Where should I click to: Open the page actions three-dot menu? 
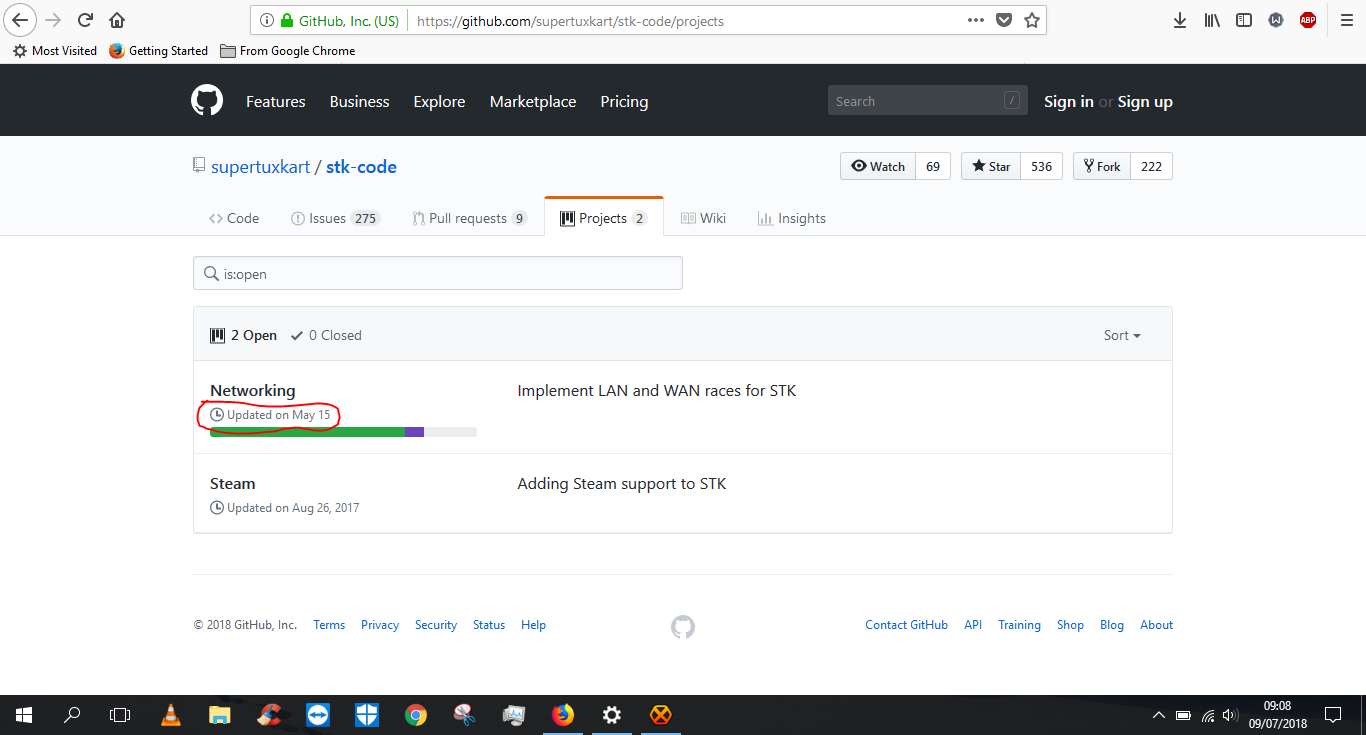(976, 20)
